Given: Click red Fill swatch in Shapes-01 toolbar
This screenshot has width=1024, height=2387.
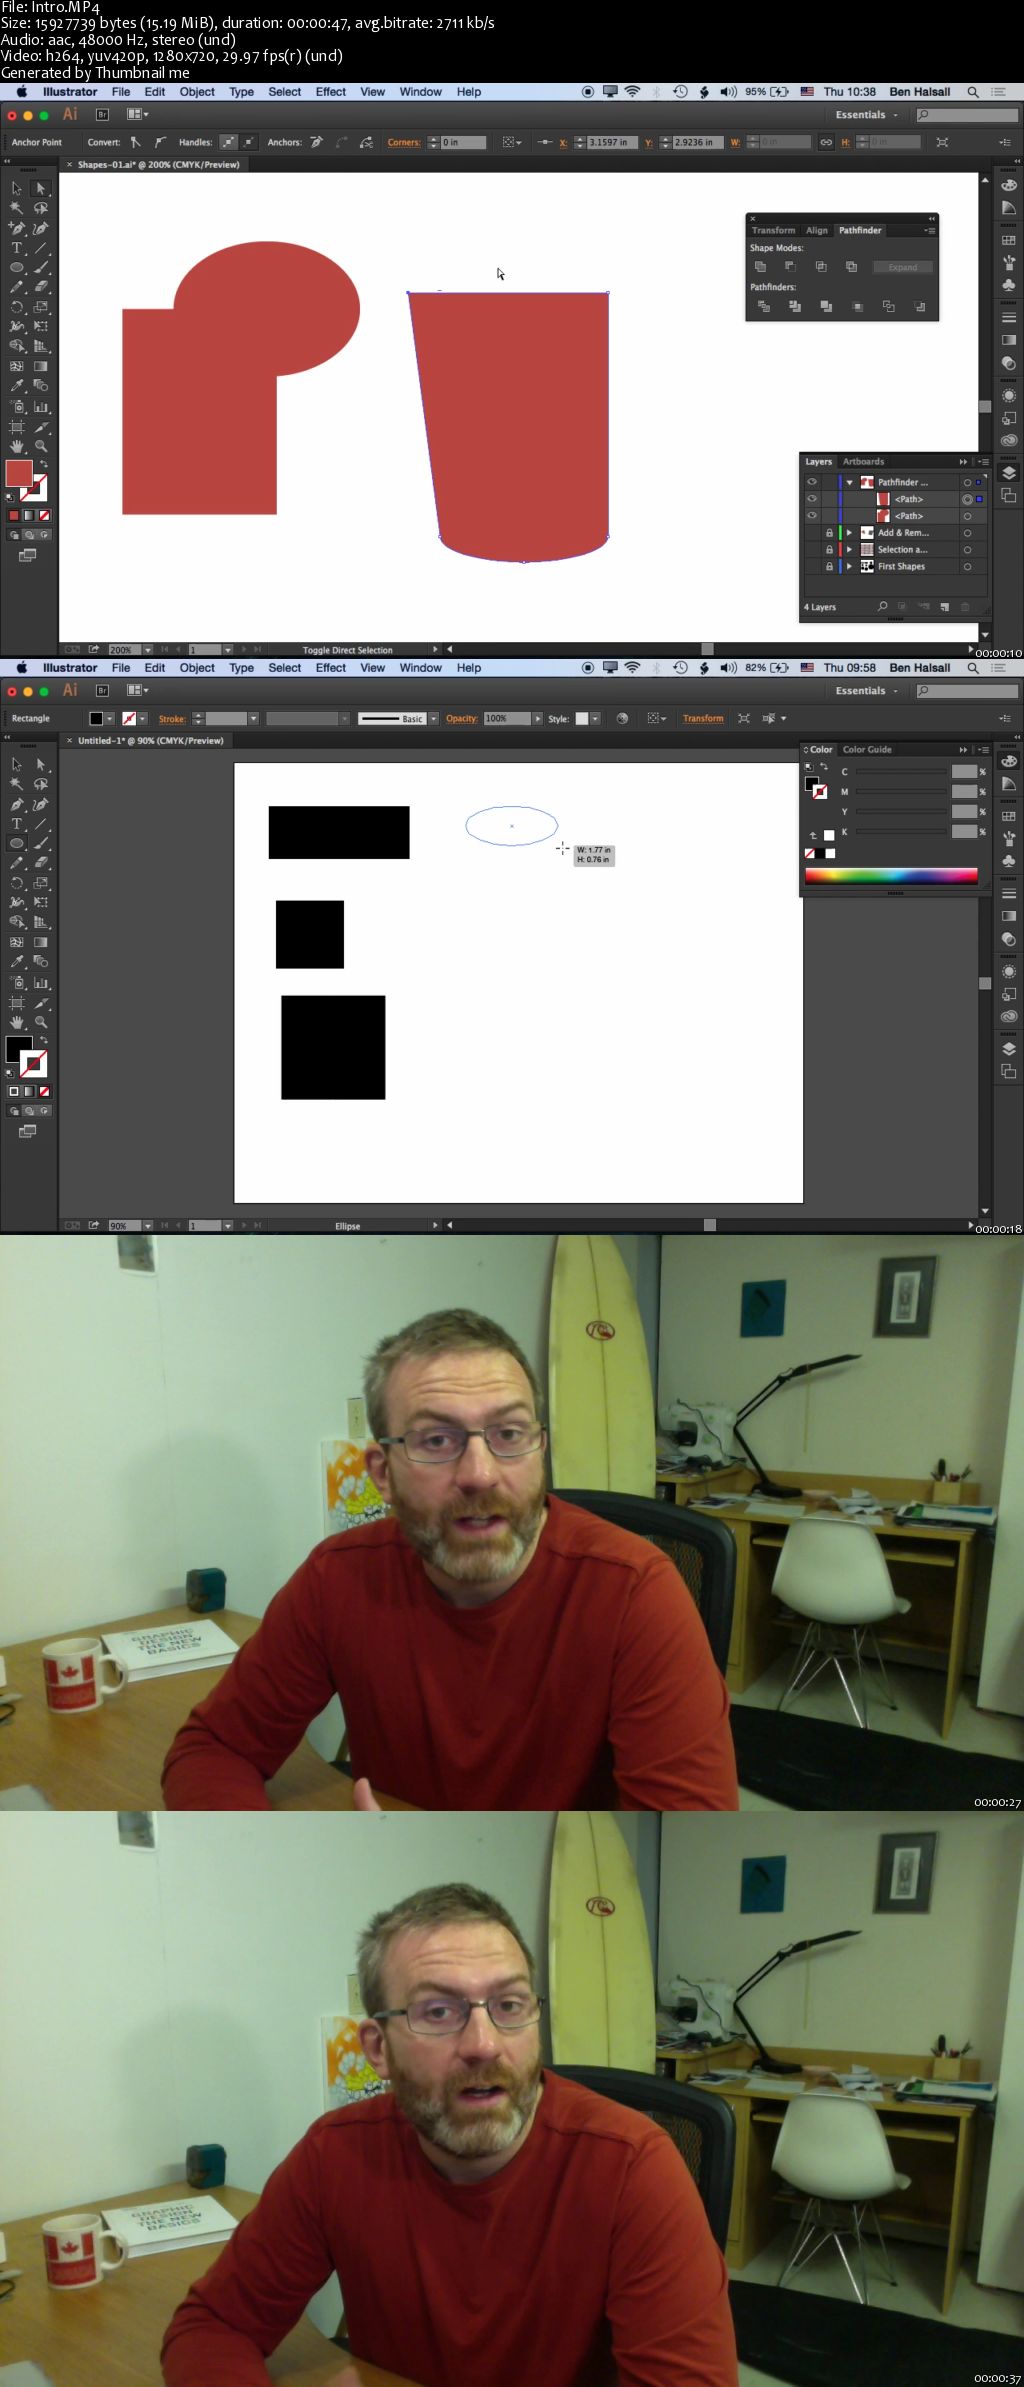Looking at the screenshot, I should coord(18,473).
